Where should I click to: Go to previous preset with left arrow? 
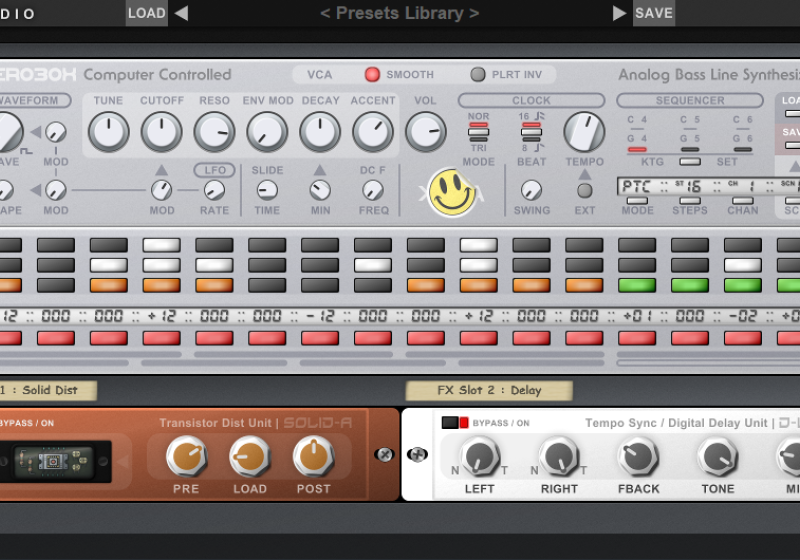[x=181, y=13]
